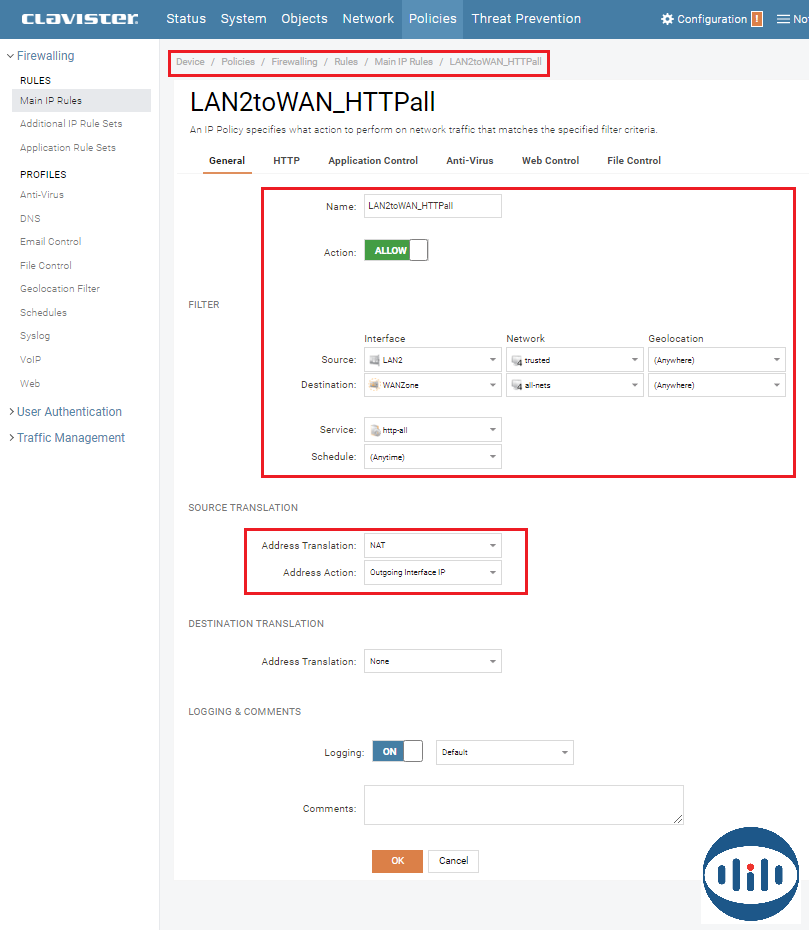Click the Configuration gear icon
Screen dimensions: 809x930
point(667,19)
